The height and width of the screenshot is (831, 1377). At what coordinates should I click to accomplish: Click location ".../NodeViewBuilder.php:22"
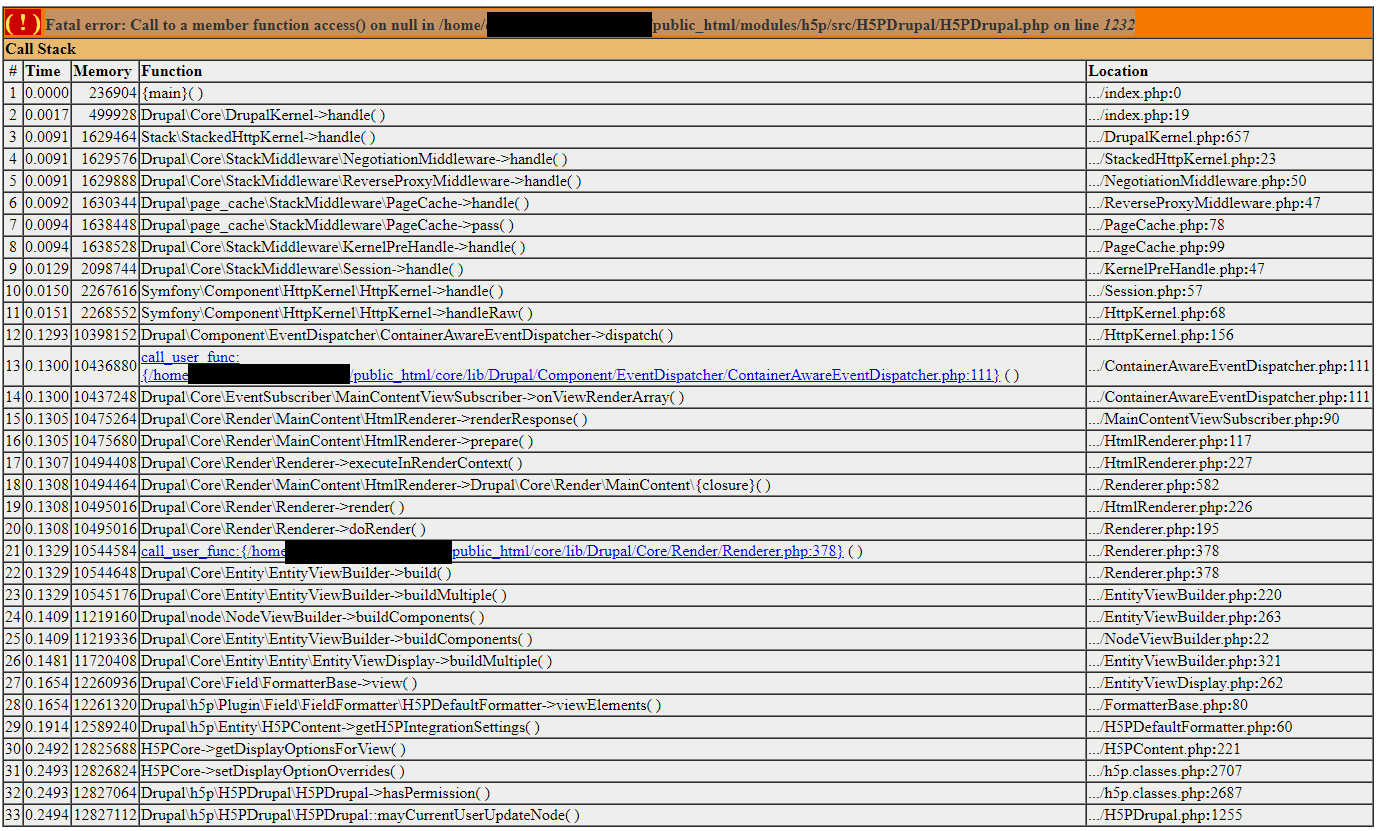coord(1177,639)
